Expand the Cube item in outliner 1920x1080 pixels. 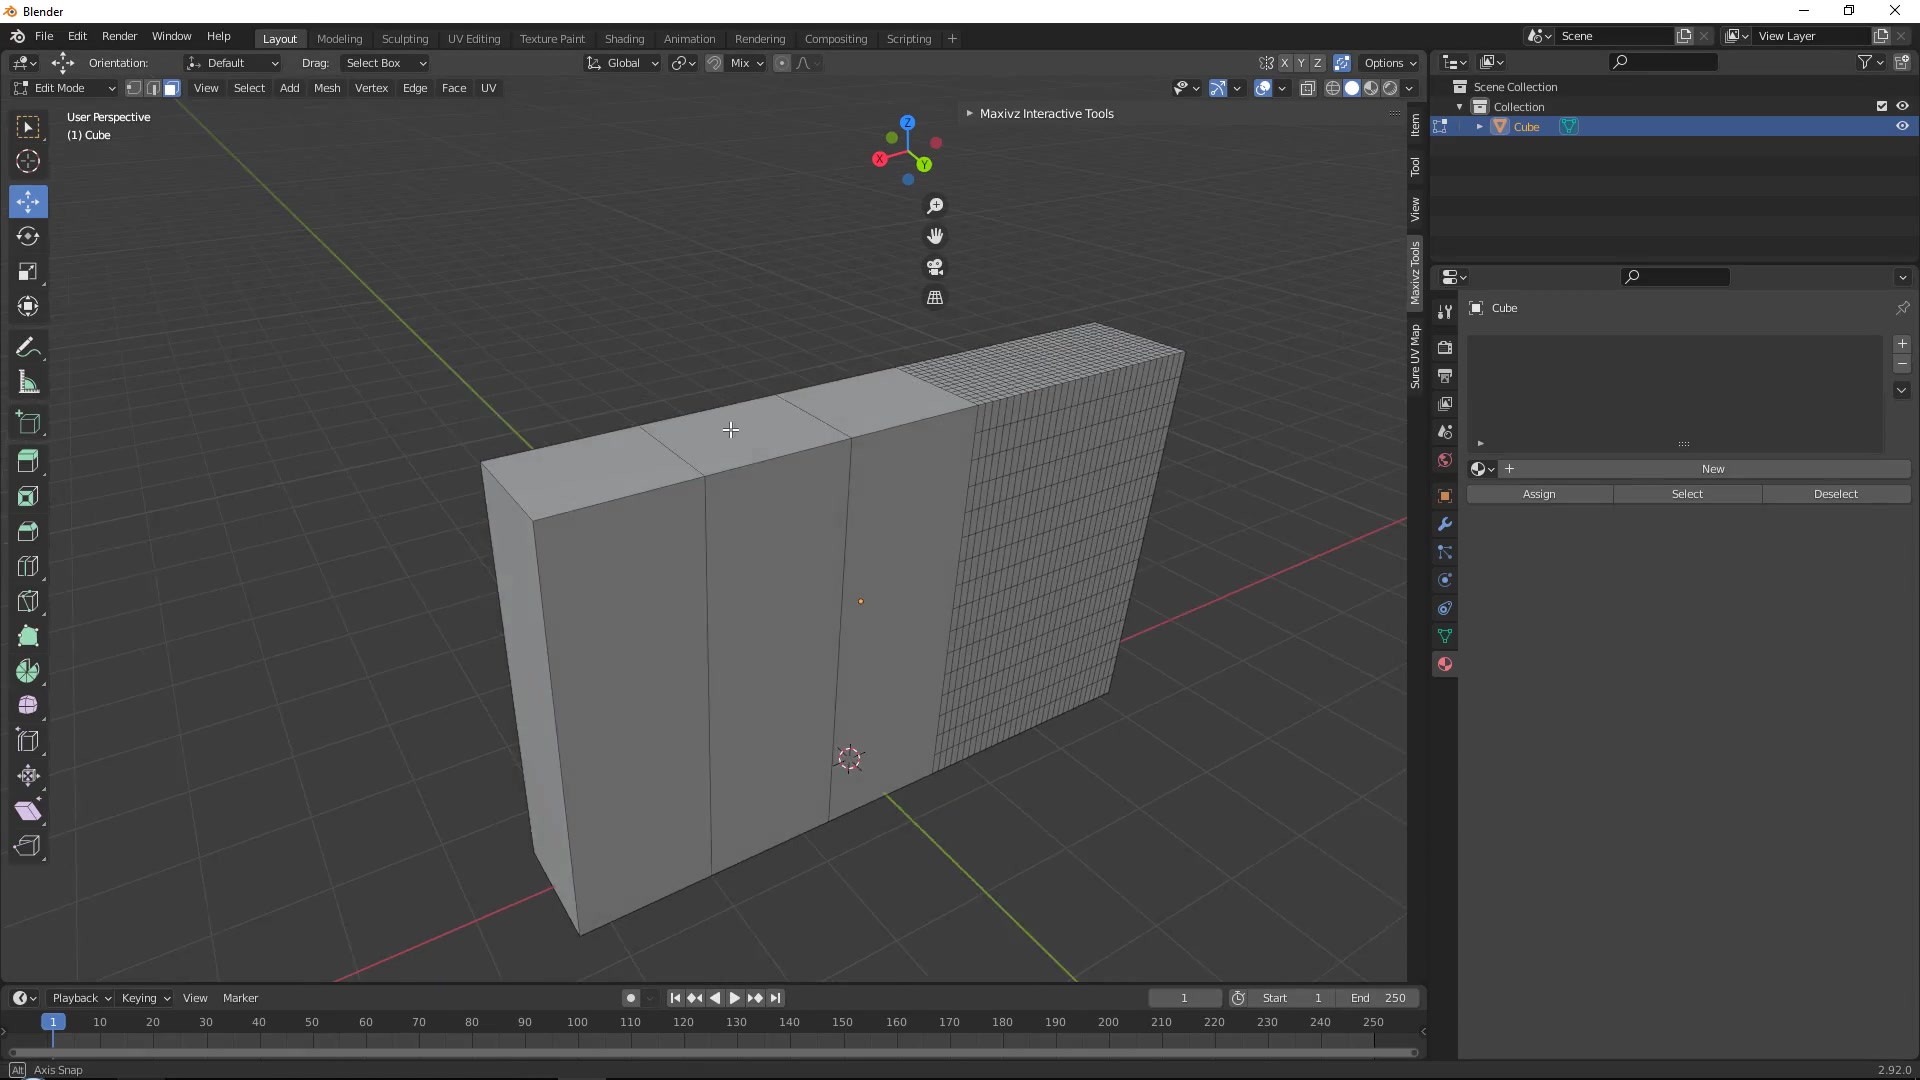pyautogui.click(x=1480, y=126)
